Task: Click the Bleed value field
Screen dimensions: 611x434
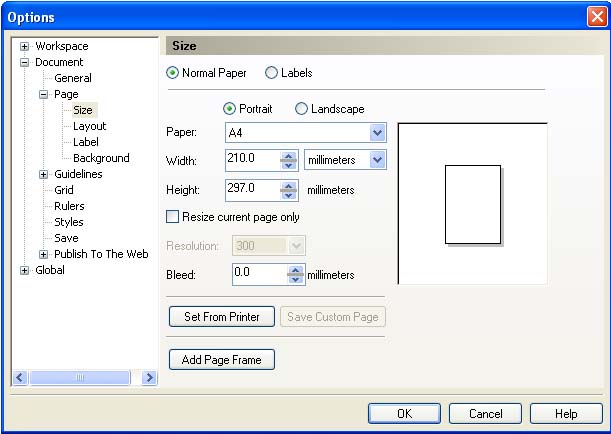Action: (x=260, y=274)
